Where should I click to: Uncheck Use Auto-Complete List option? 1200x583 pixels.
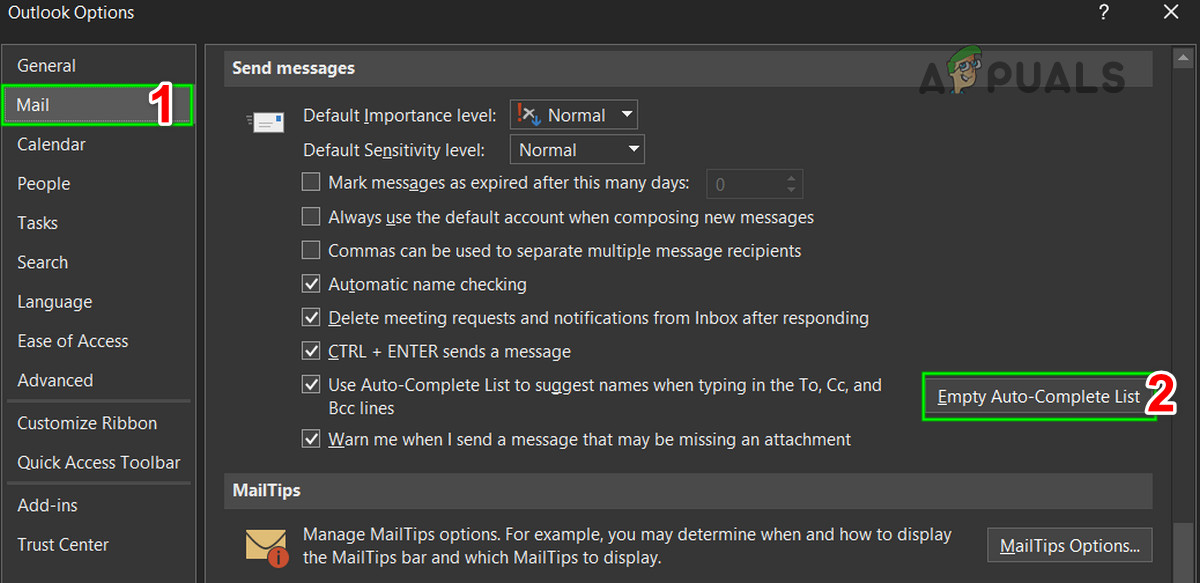click(x=311, y=385)
